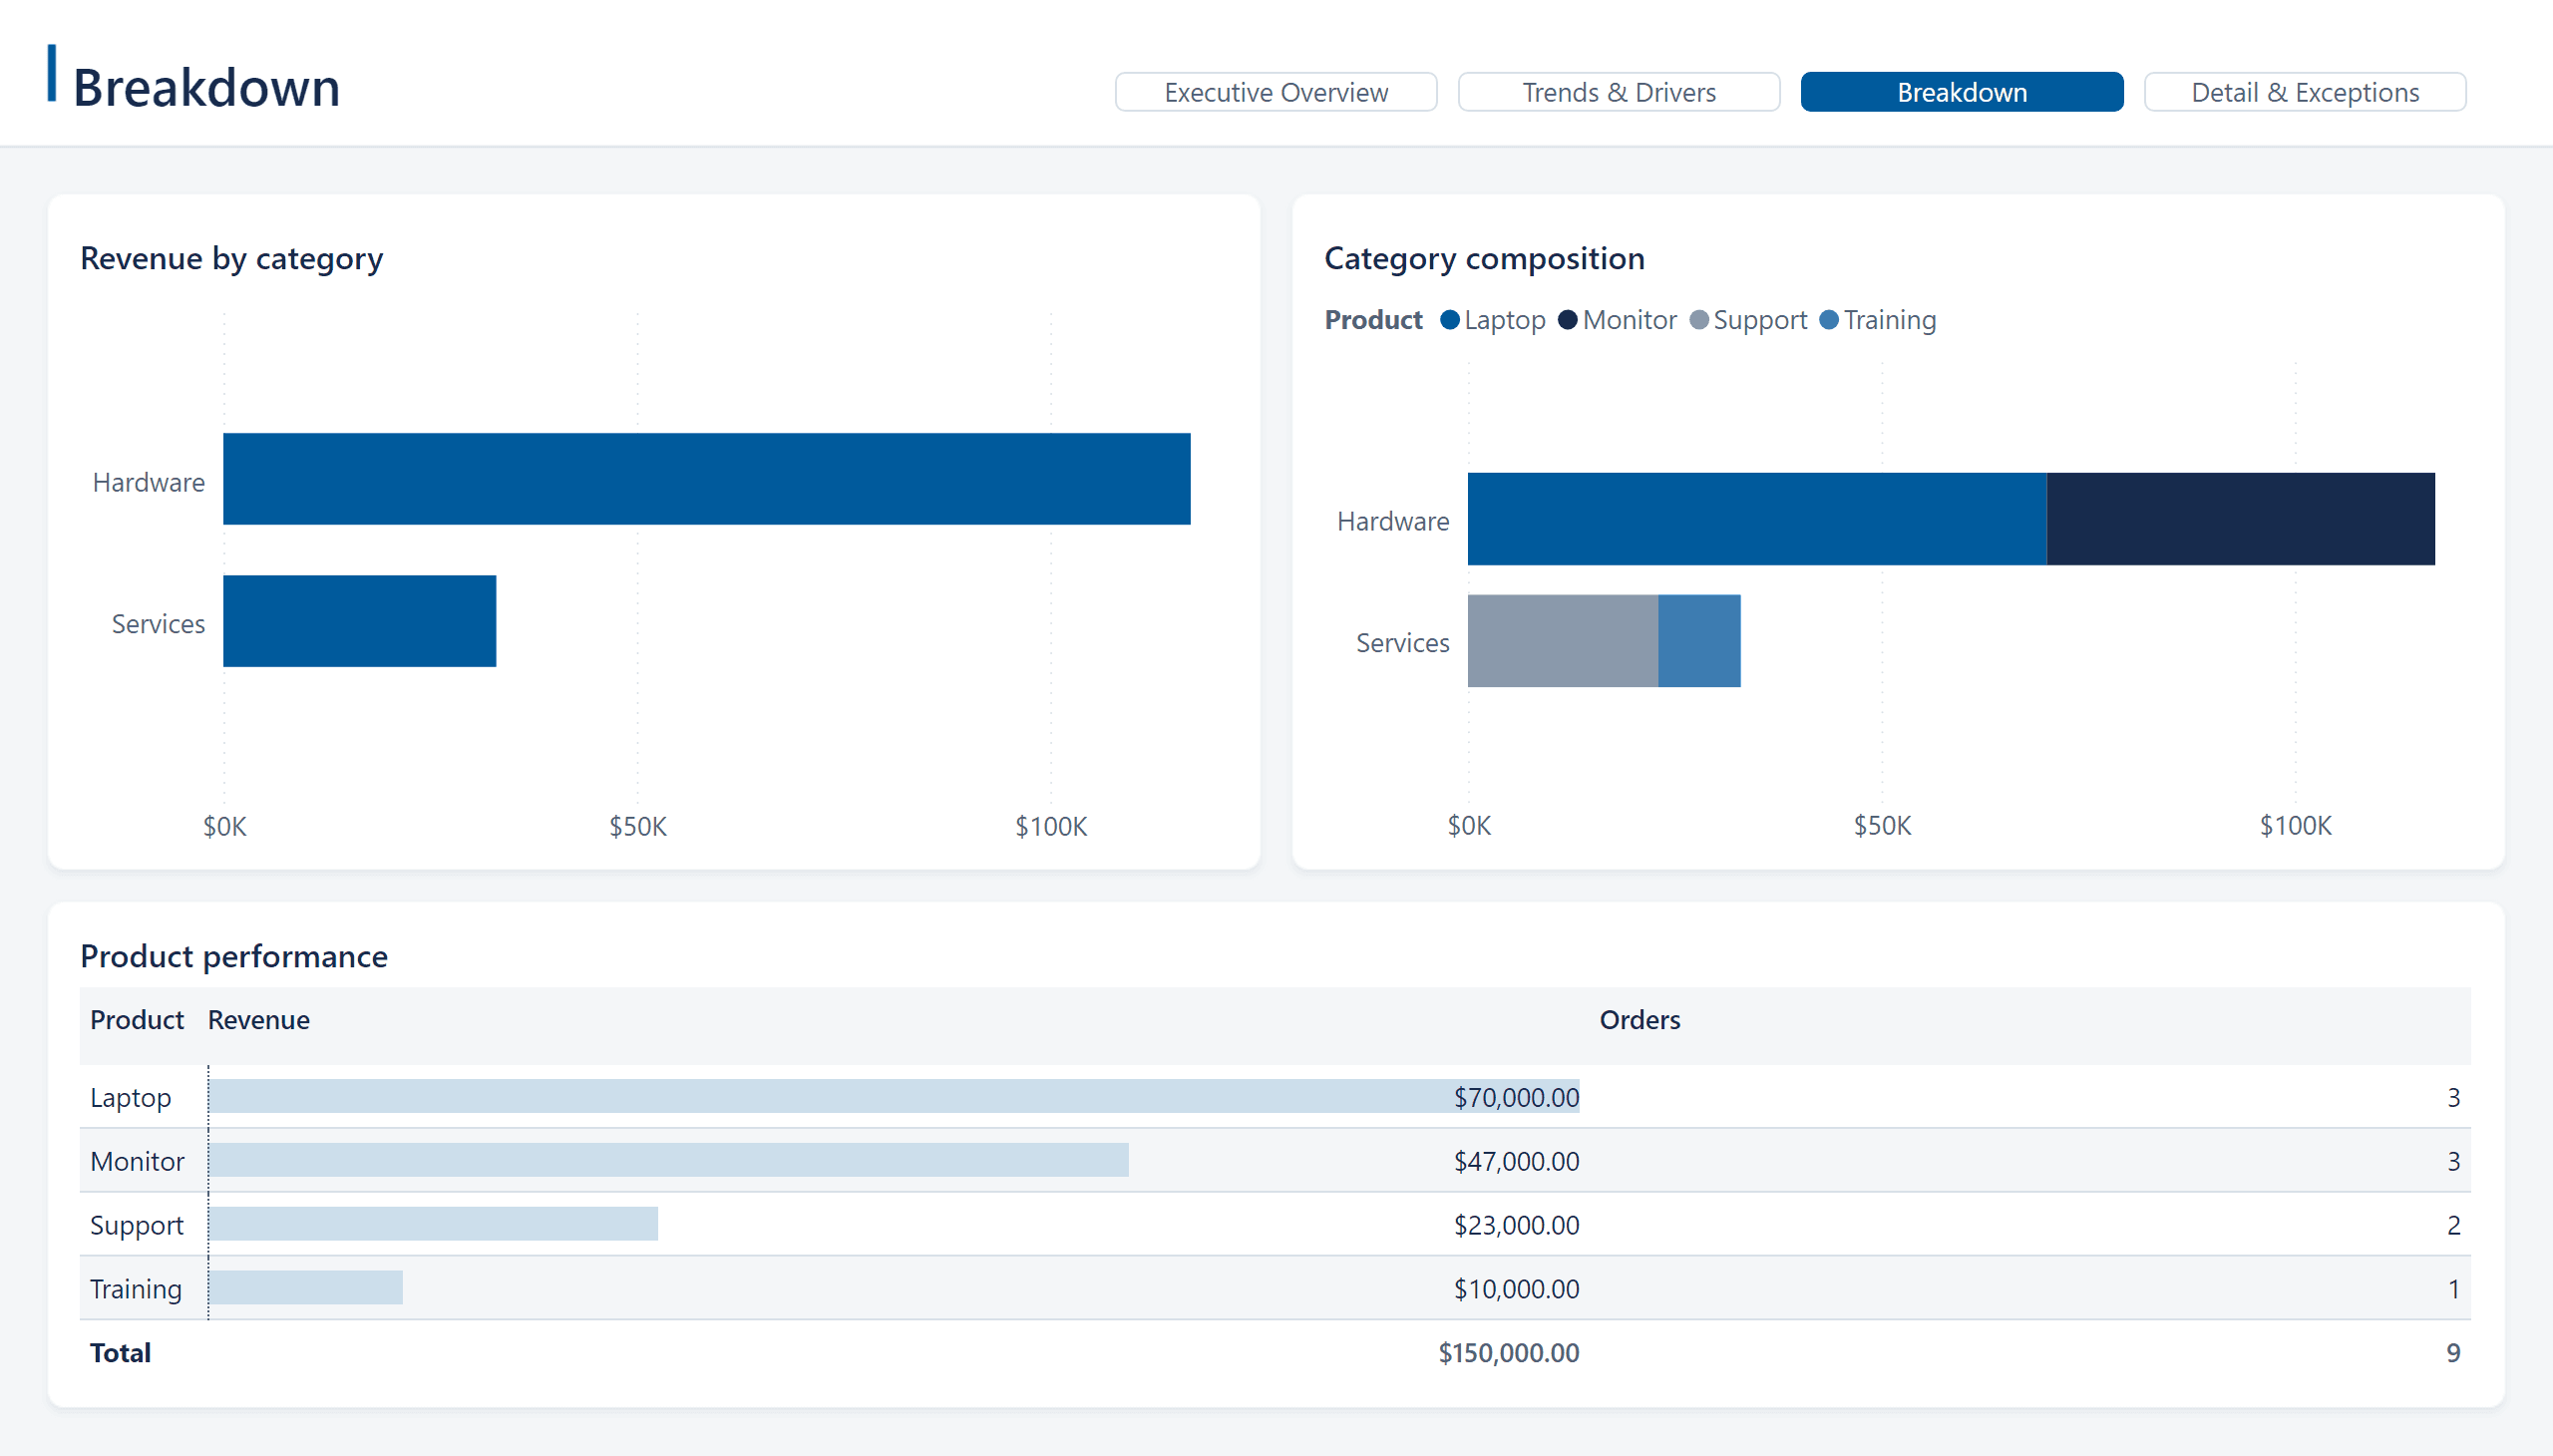Select the Laptop row in table
Viewport: 2553px width, 1456px height.
pos(1275,1097)
